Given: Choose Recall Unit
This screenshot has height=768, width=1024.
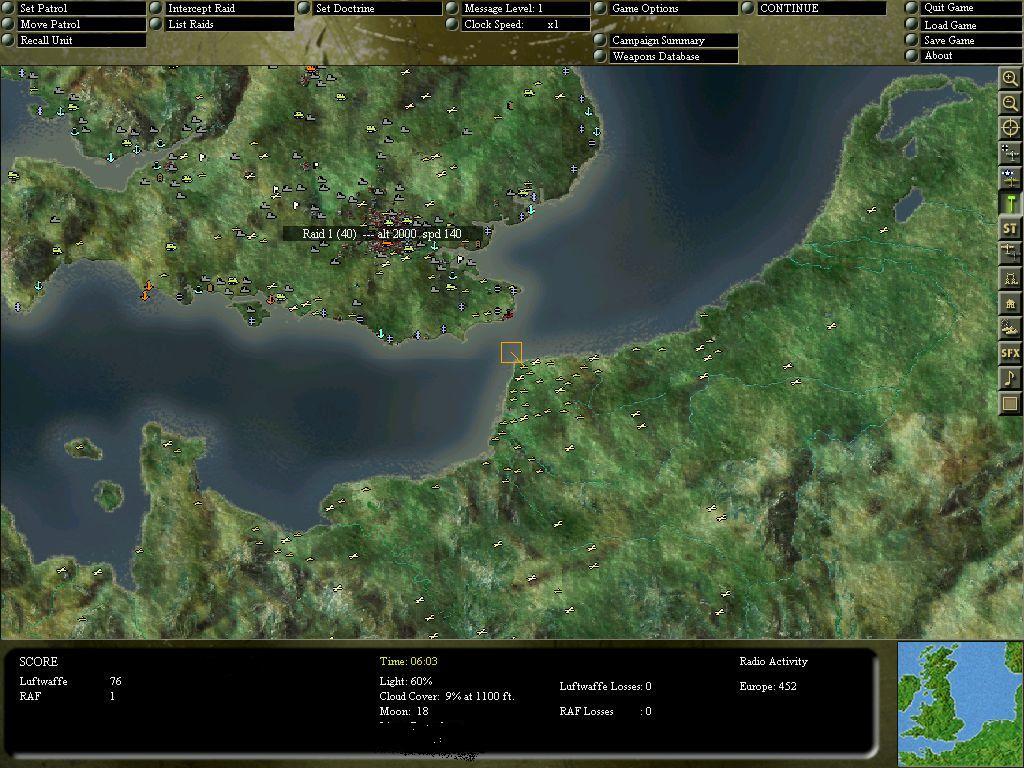Looking at the screenshot, I should [82, 40].
